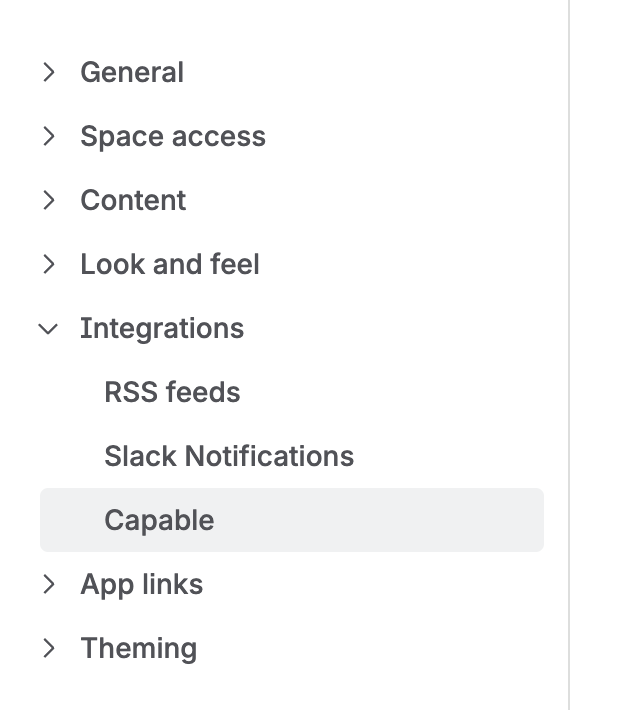Collapse the Integrations section chevron

pyautogui.click(x=48, y=328)
